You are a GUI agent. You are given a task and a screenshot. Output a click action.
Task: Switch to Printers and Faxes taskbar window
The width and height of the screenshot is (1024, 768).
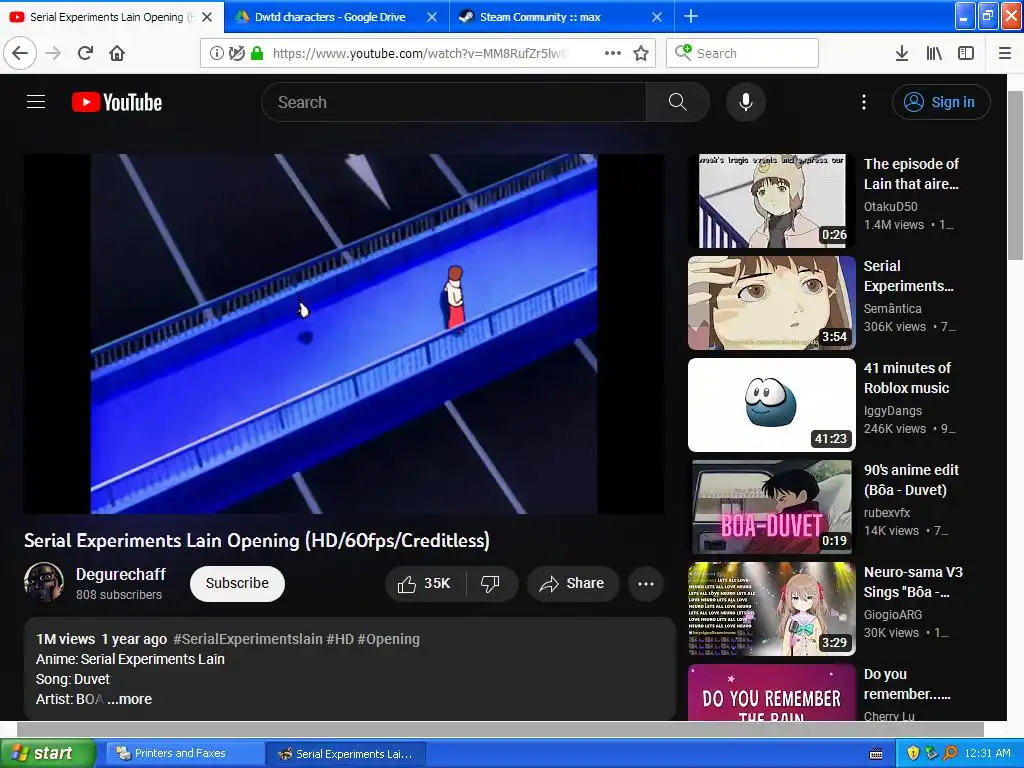184,753
